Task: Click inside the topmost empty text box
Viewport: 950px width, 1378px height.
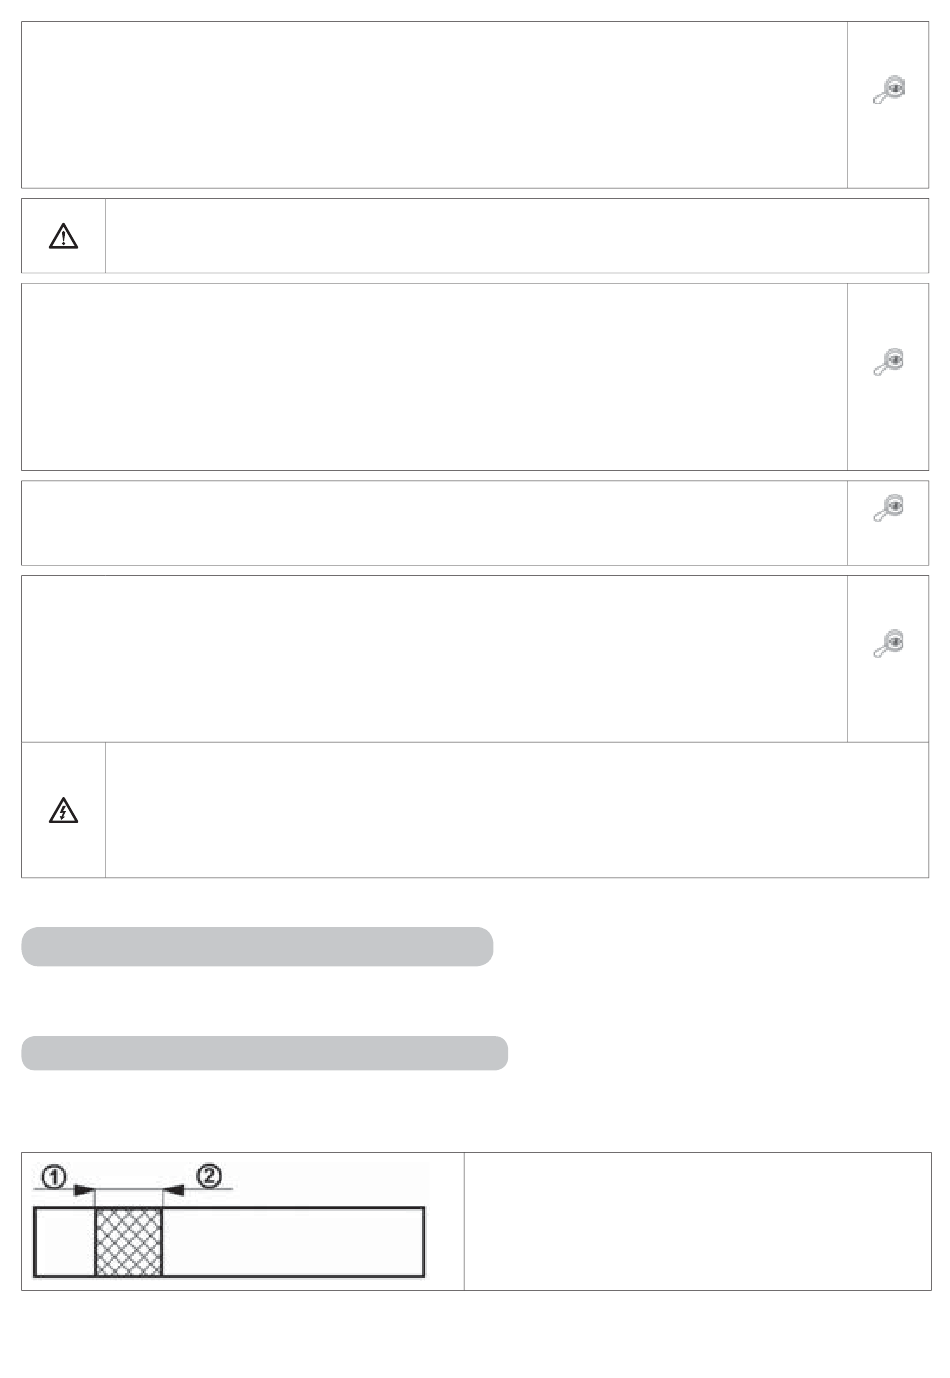Action: pyautogui.click(x=434, y=105)
